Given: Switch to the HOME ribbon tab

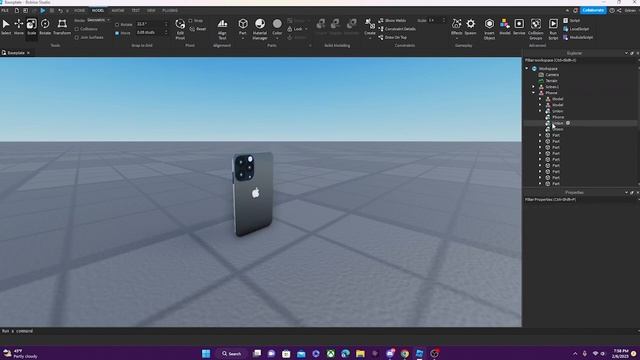Looking at the screenshot, I should click(x=80, y=11).
